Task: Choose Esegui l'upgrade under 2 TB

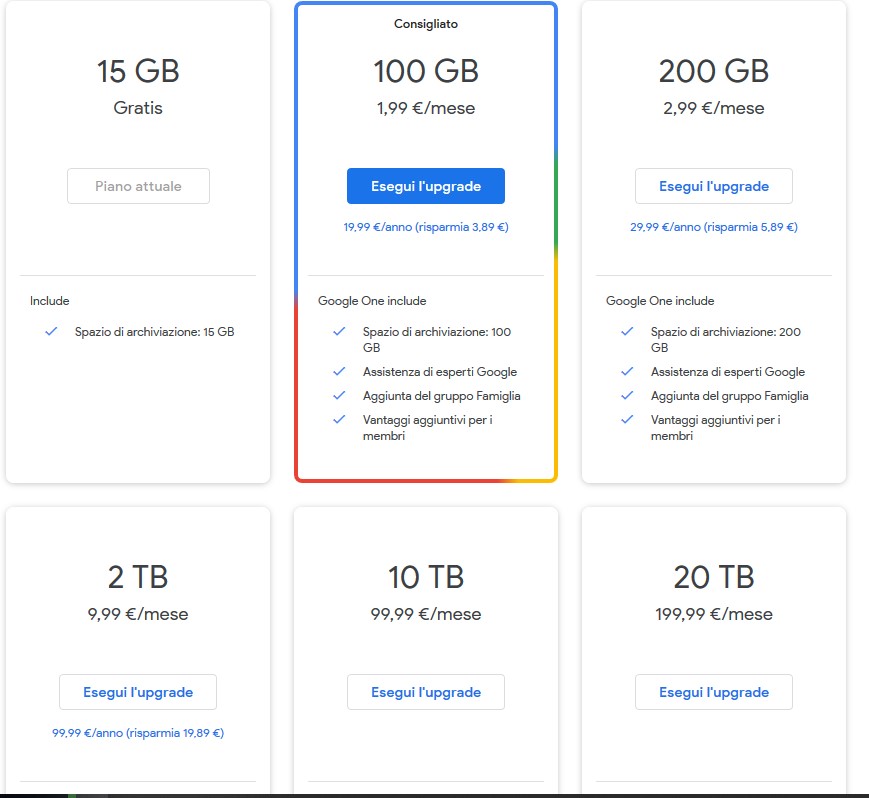Action: tap(138, 692)
